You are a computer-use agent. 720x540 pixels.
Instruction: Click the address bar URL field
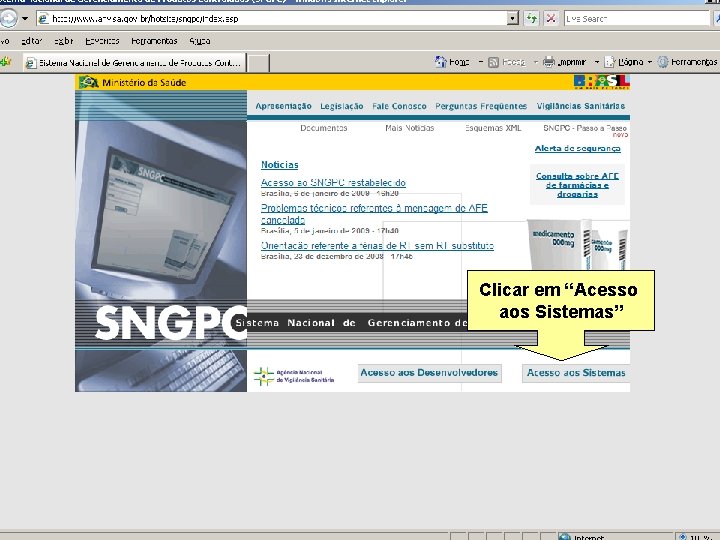(x=272, y=19)
